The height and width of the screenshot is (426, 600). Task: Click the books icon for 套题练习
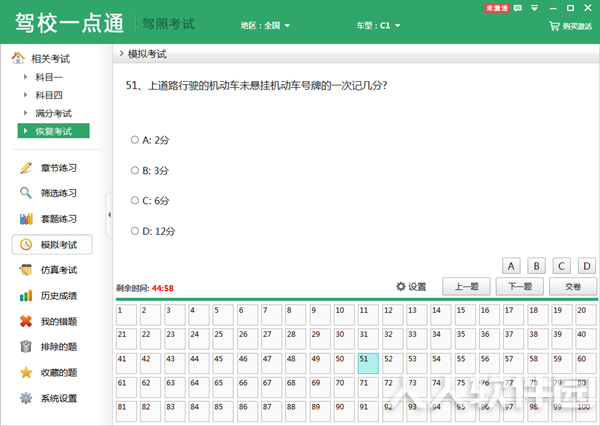[26, 219]
